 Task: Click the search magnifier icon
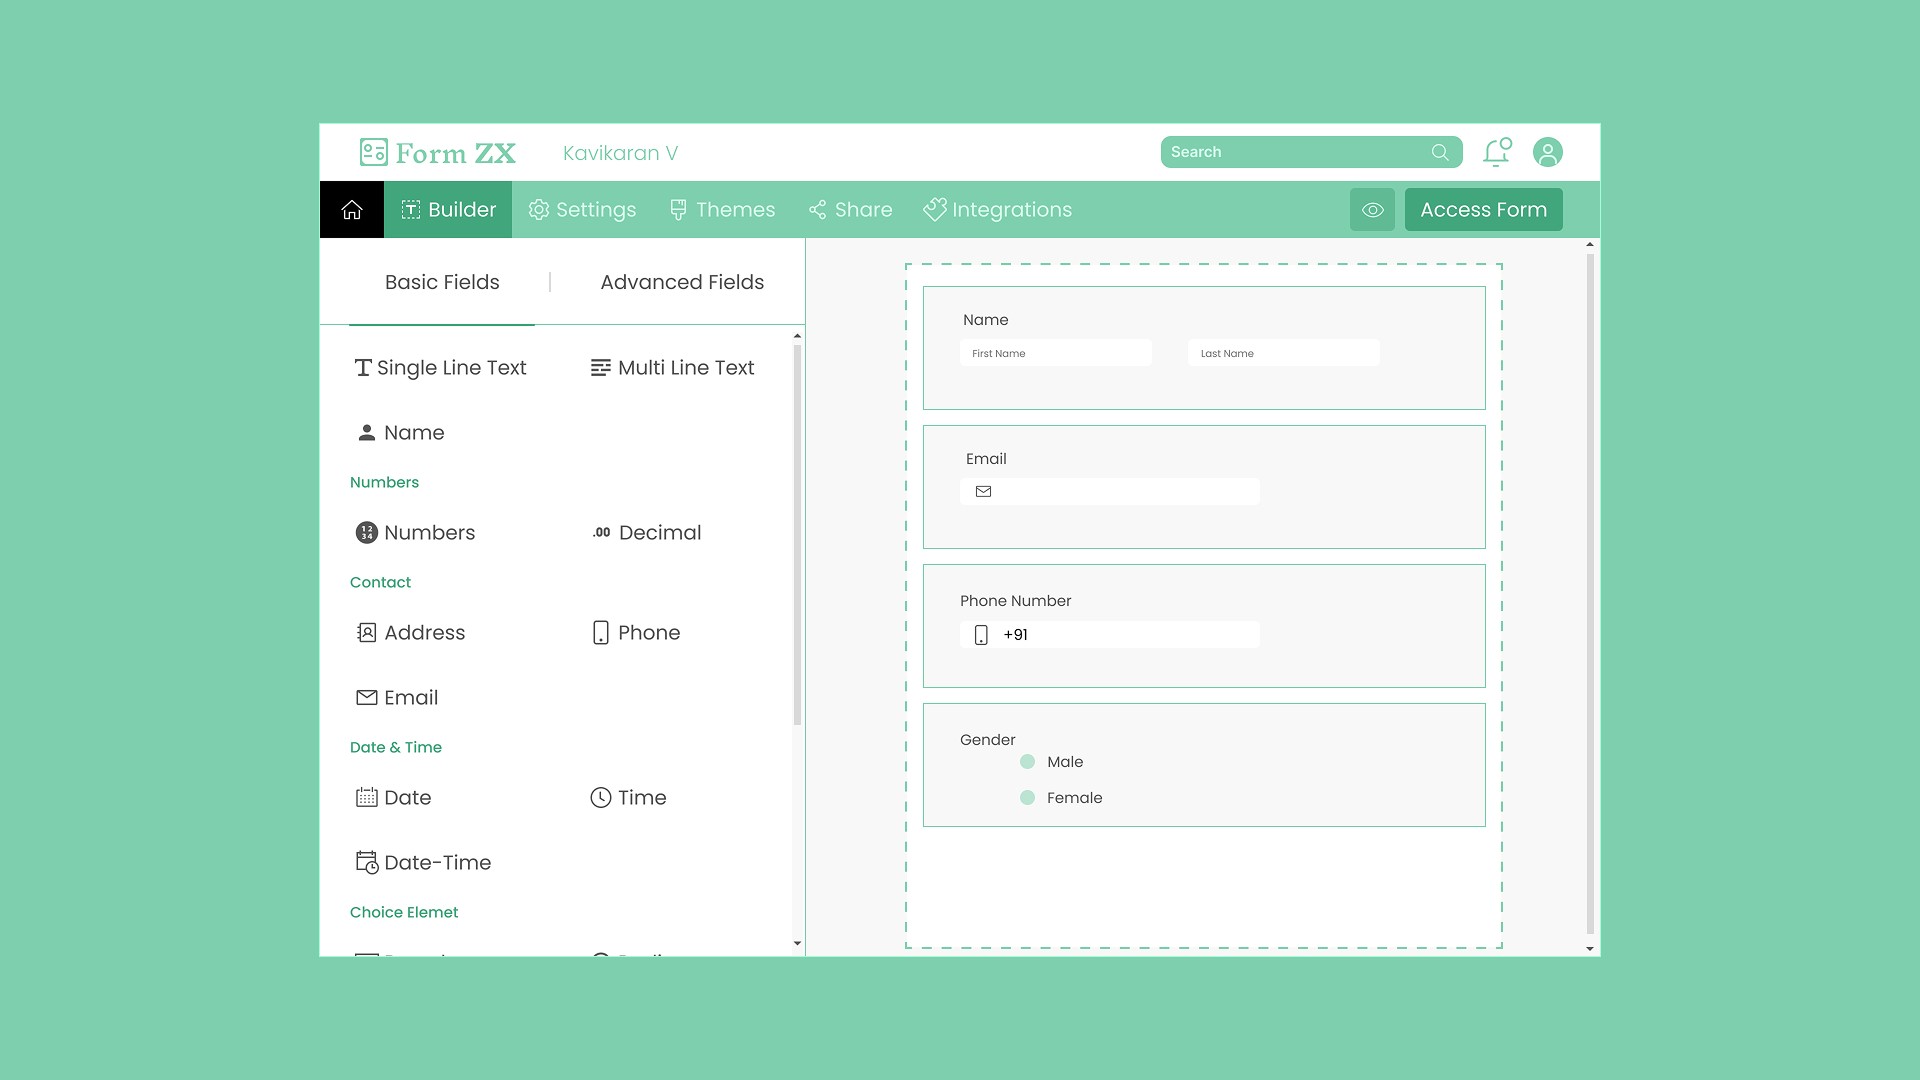[1439, 152]
